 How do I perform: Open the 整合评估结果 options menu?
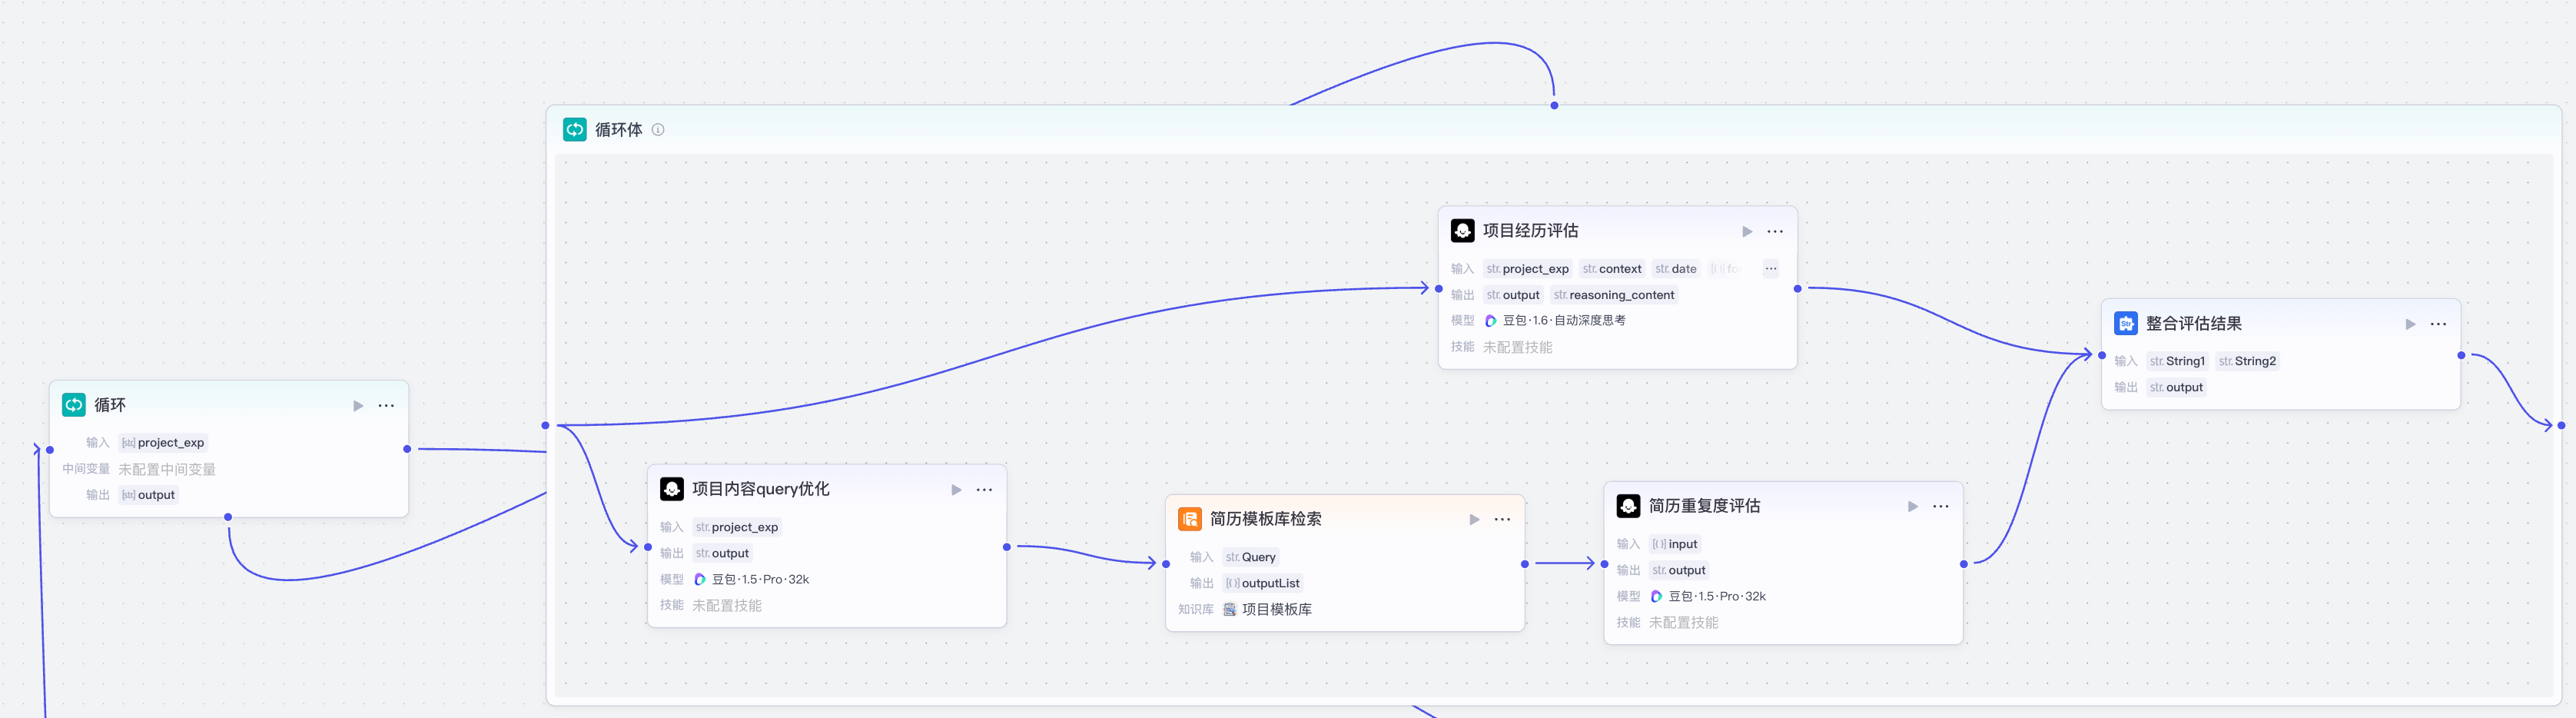(2438, 324)
